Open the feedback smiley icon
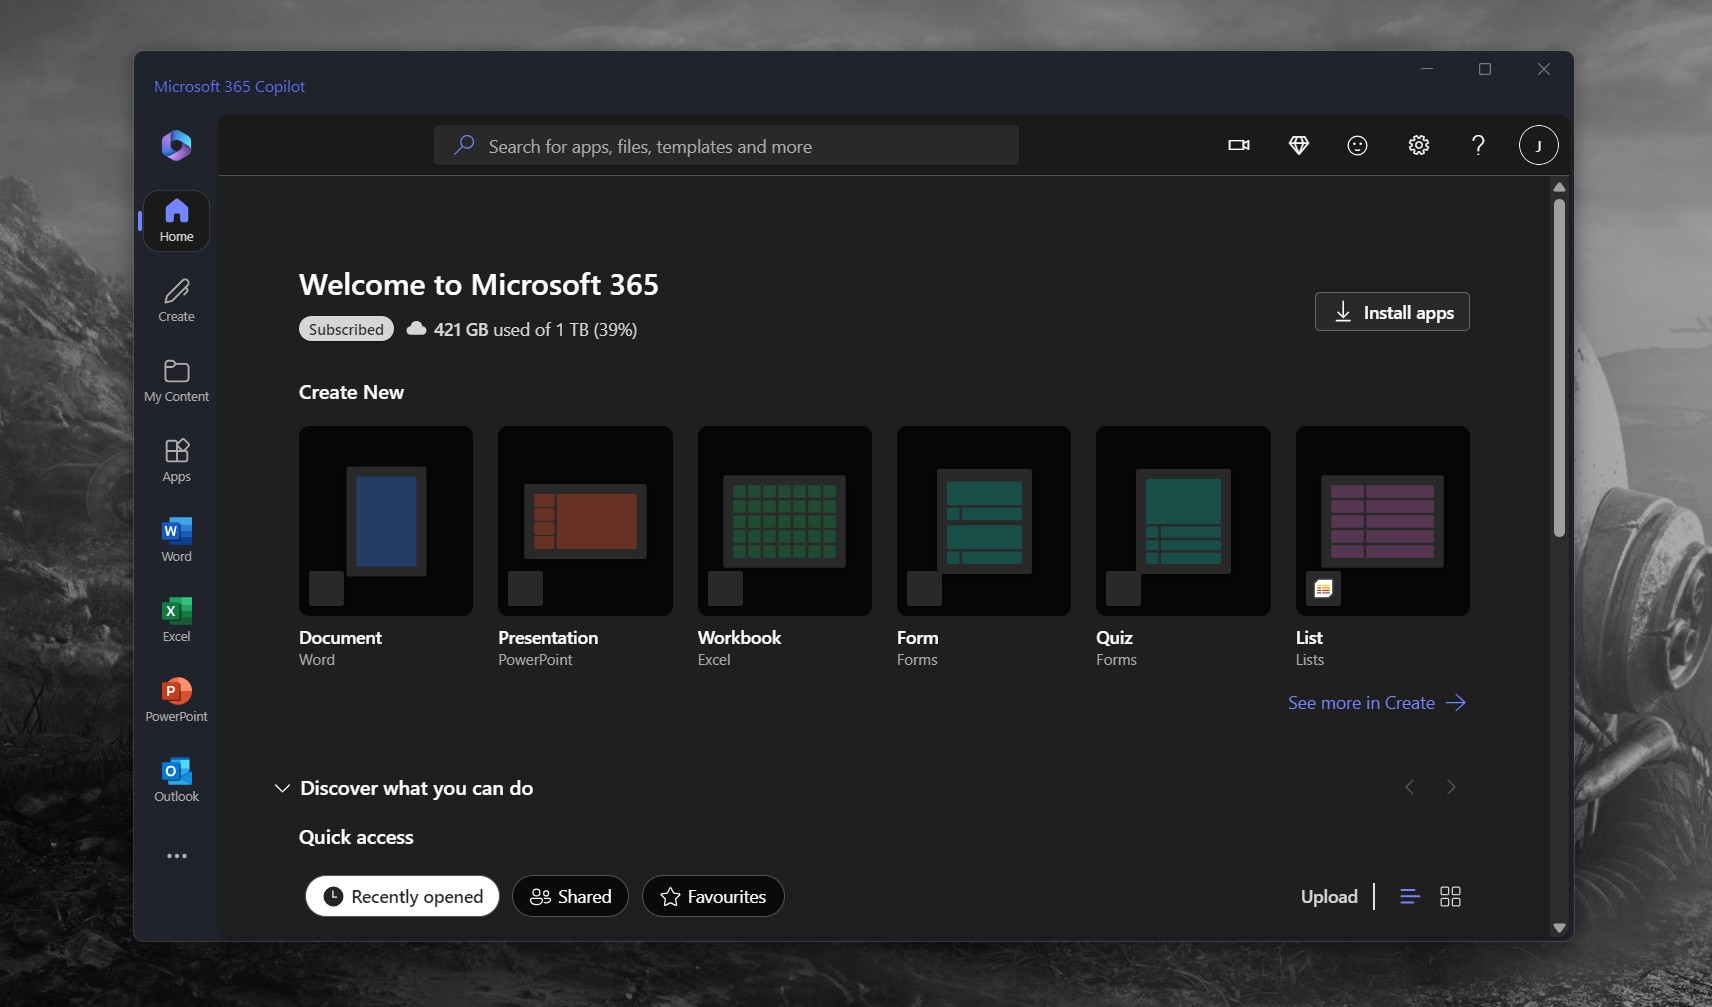The height and width of the screenshot is (1007, 1712). pos(1357,146)
